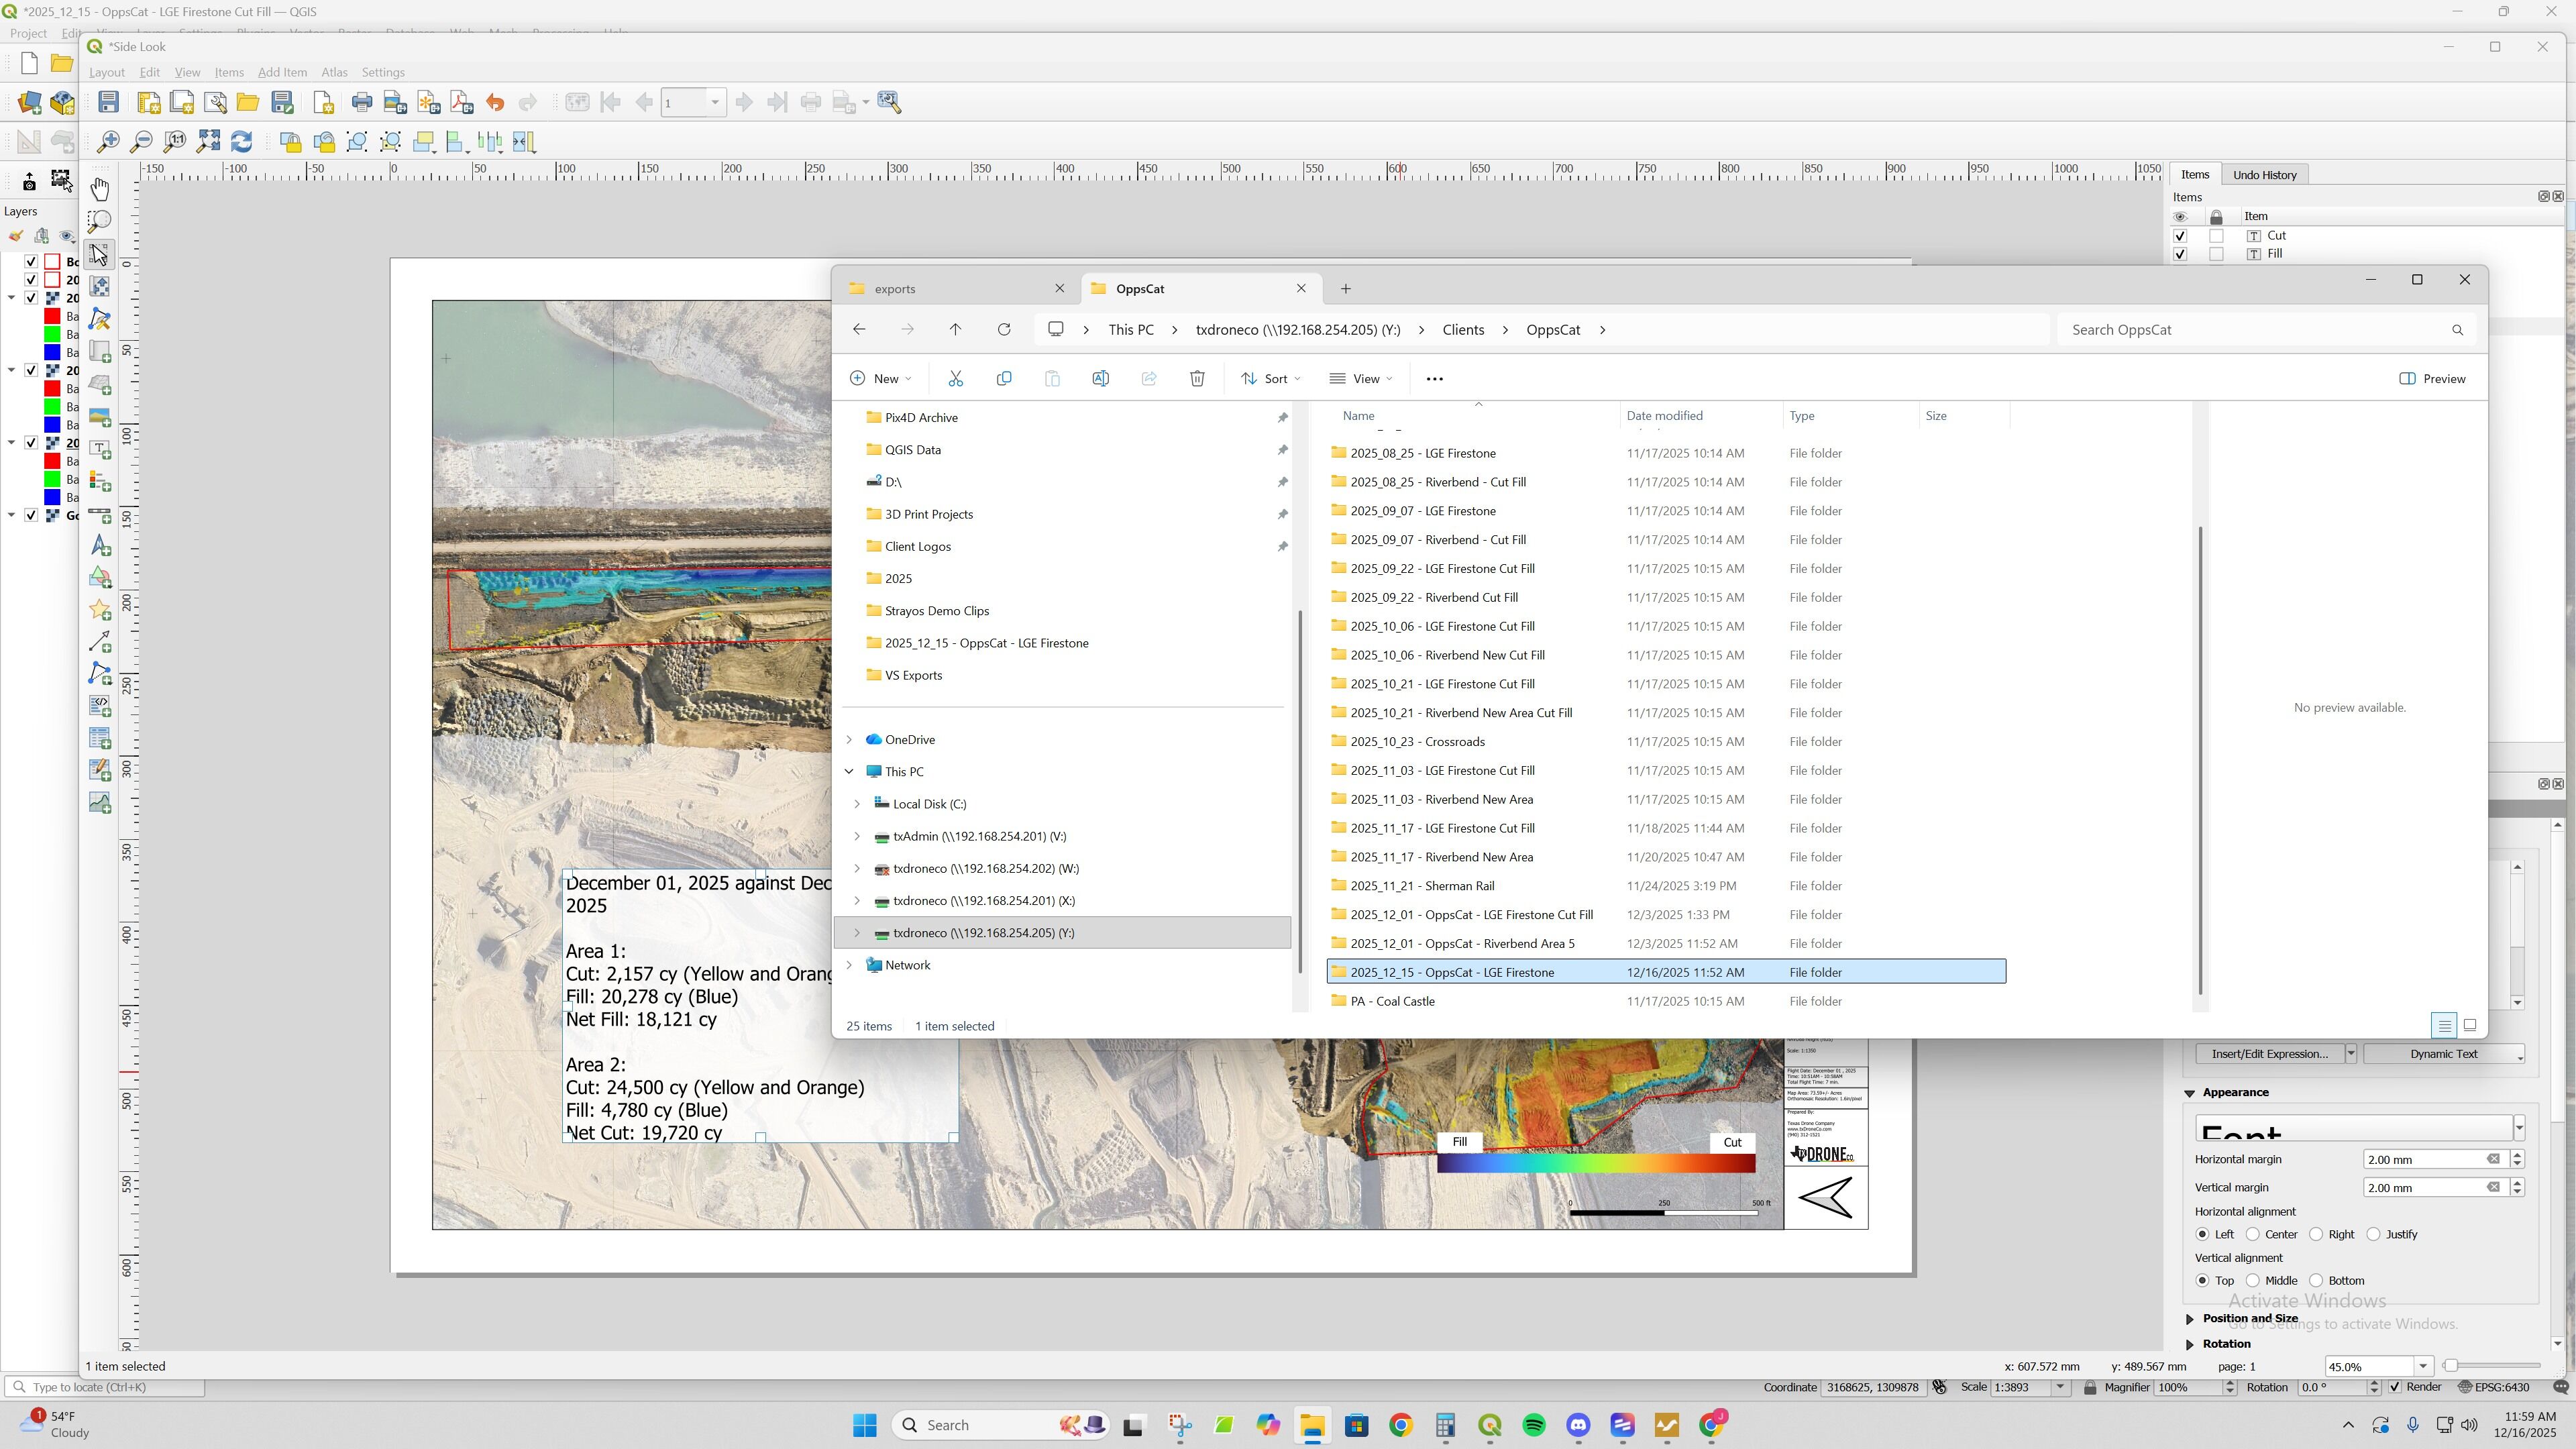Select the Zoom tool in layout toolbox
The image size is (2576, 1449).
pos(100,221)
